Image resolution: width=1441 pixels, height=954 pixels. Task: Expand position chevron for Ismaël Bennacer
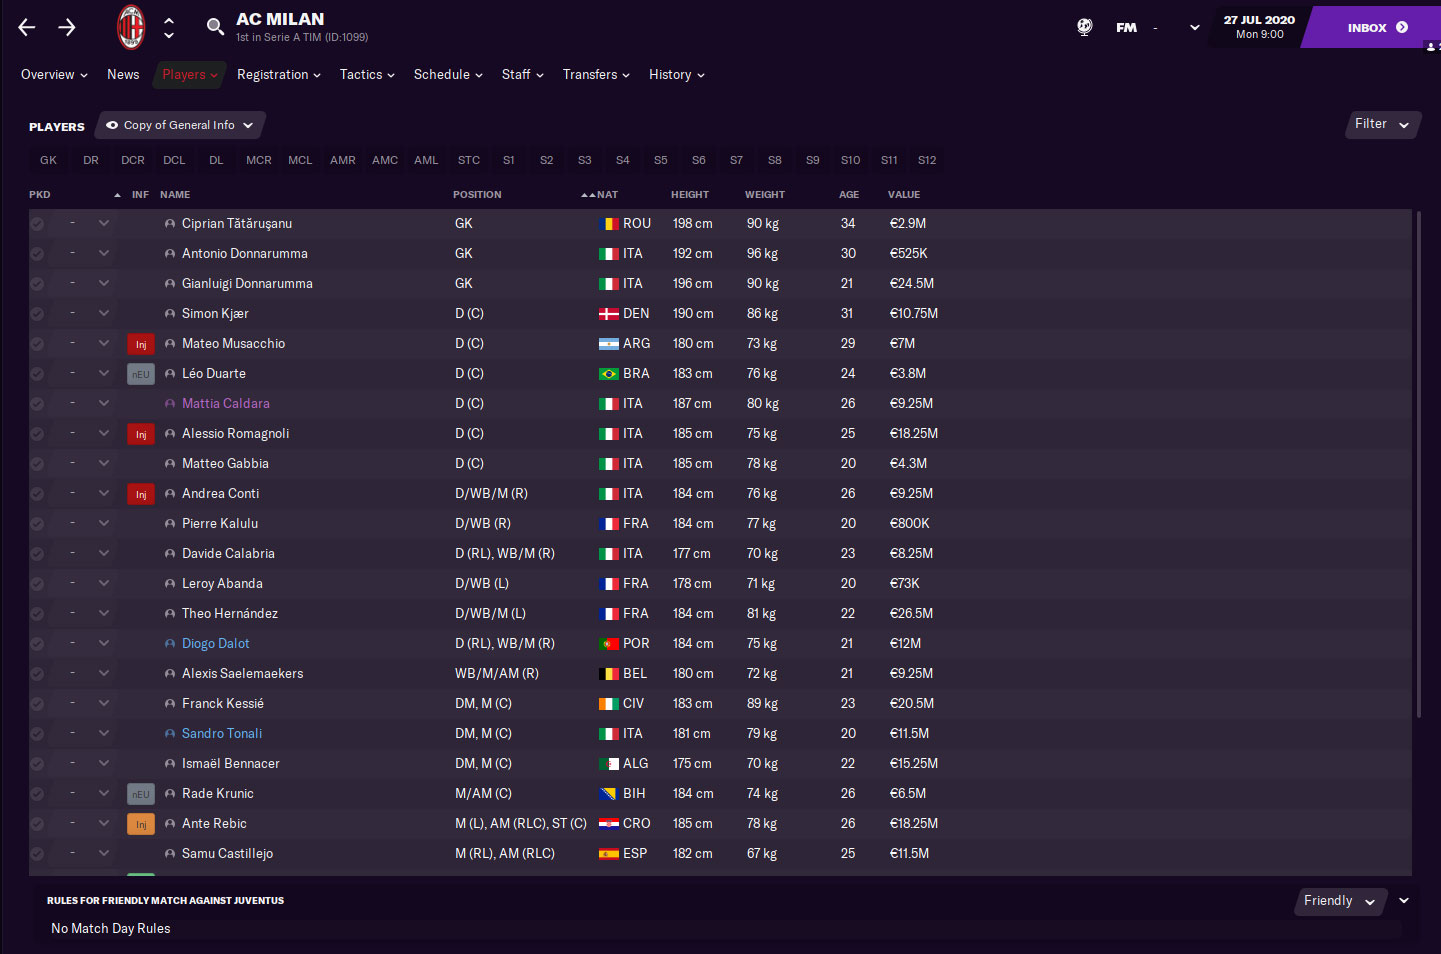(104, 763)
